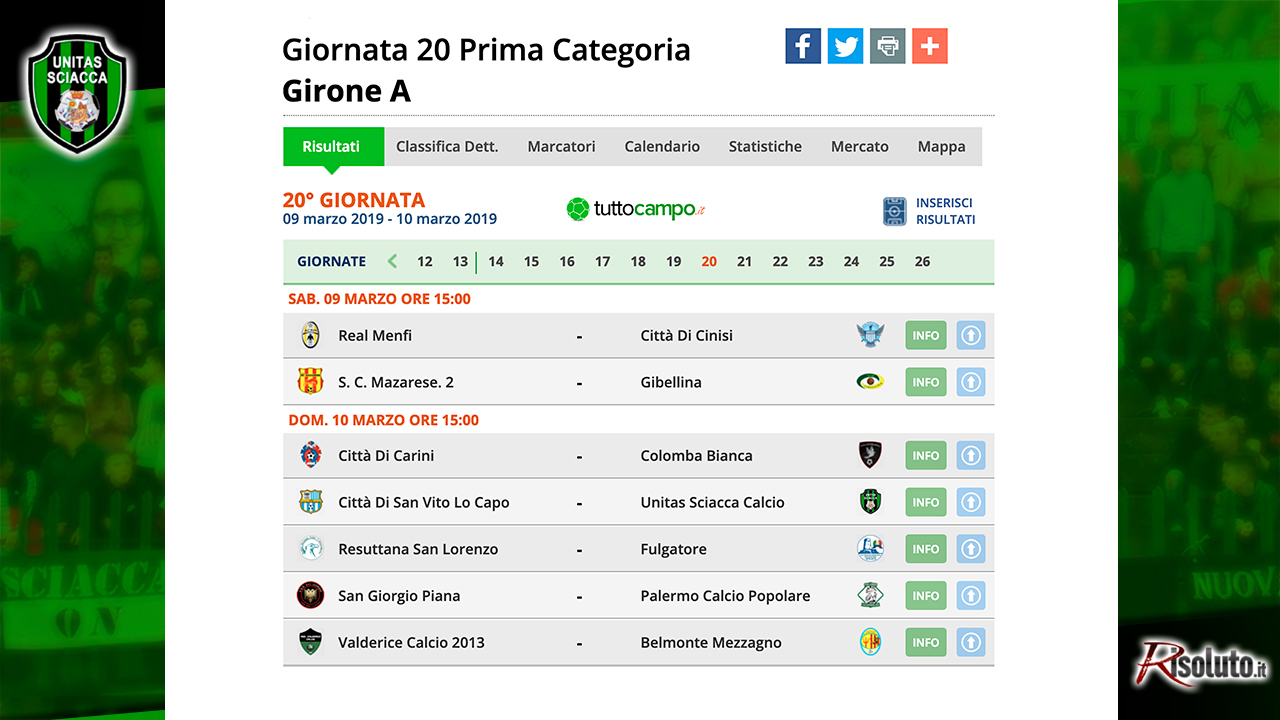Click INFO button for Resuttana San Lorenzo match

point(926,549)
